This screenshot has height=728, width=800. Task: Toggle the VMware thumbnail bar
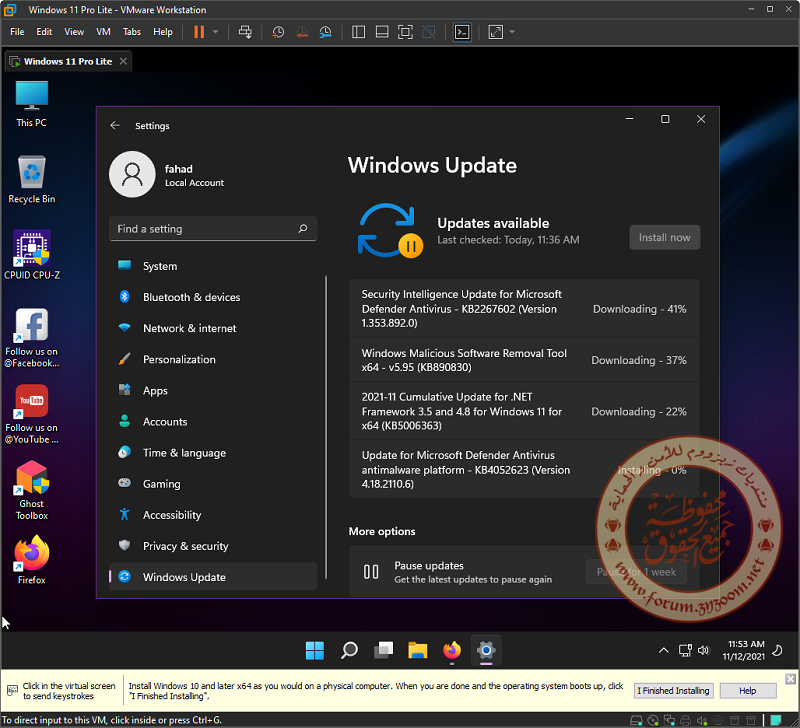point(382,32)
